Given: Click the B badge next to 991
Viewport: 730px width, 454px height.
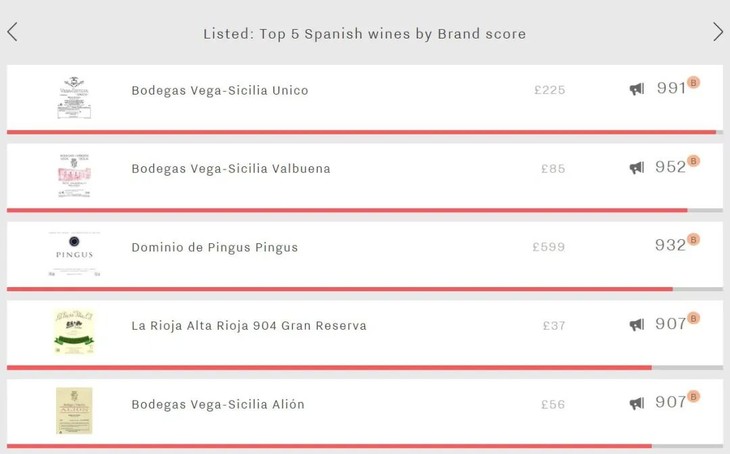Looking at the screenshot, I should click(694, 82).
